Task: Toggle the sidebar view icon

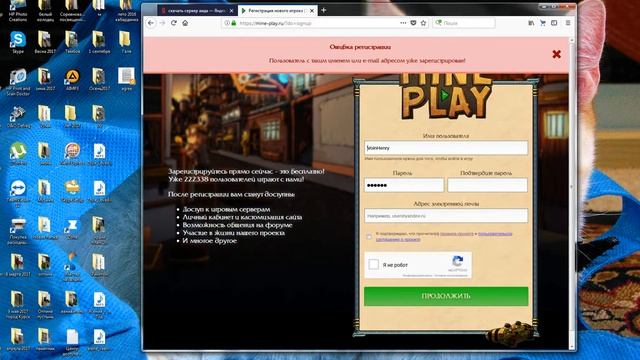Action: pyautogui.click(x=554, y=23)
